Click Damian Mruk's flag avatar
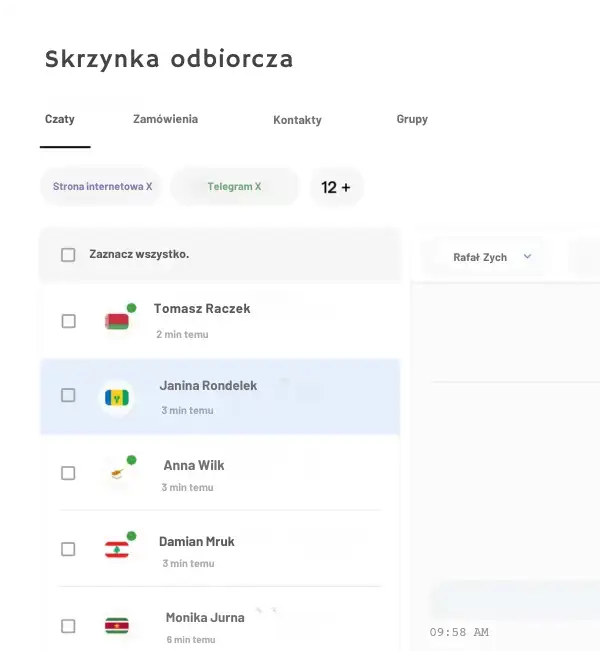 pyautogui.click(x=117, y=549)
